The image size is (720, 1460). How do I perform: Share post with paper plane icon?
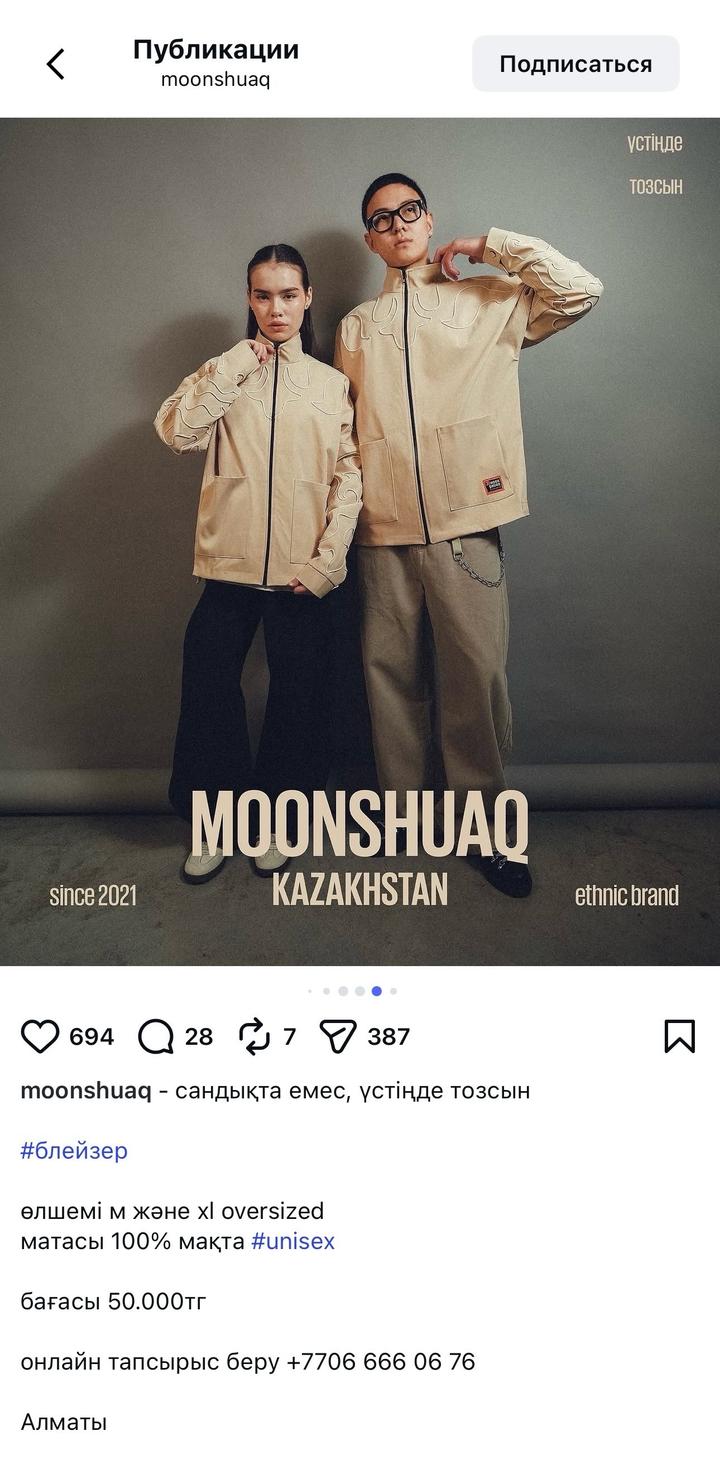point(338,1036)
